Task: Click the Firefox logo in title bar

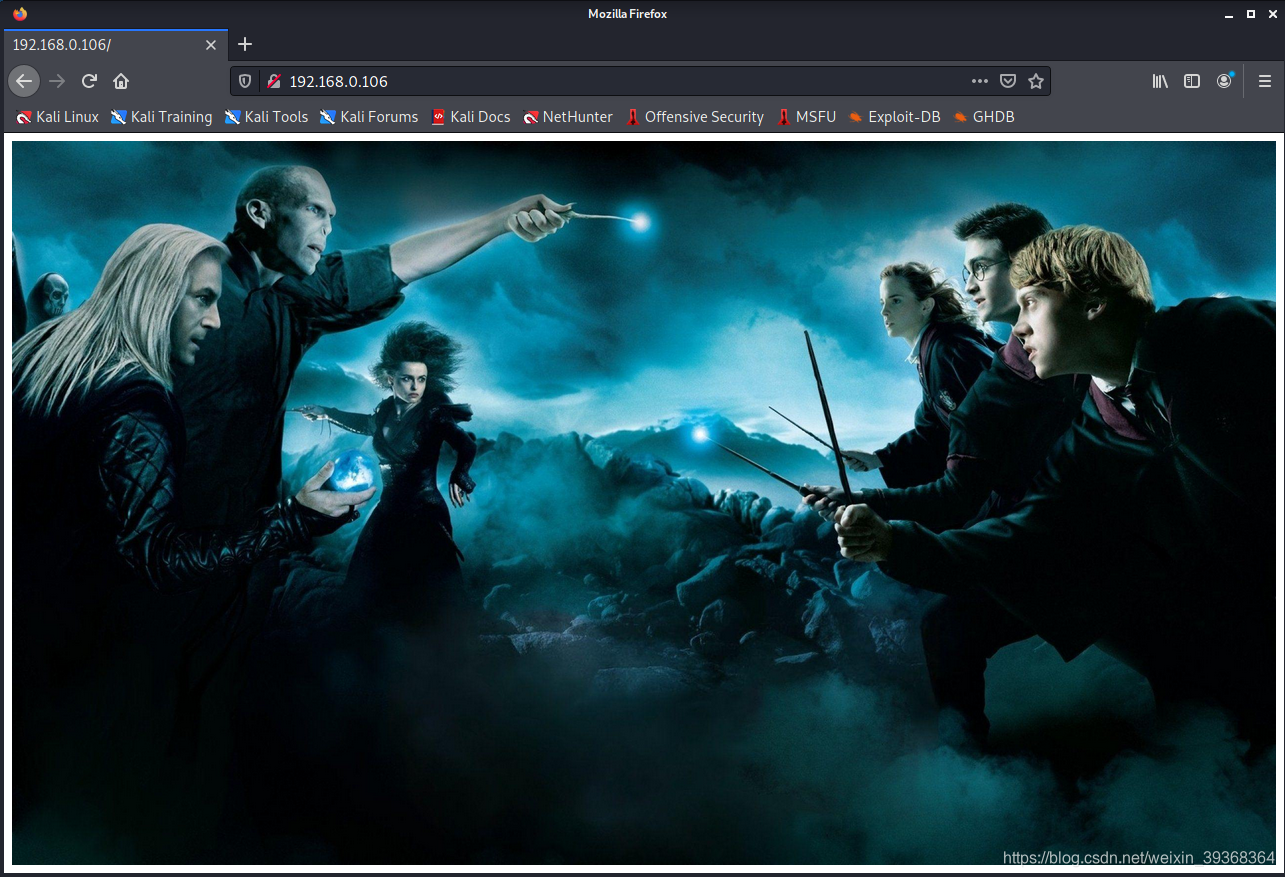Action: coord(20,14)
